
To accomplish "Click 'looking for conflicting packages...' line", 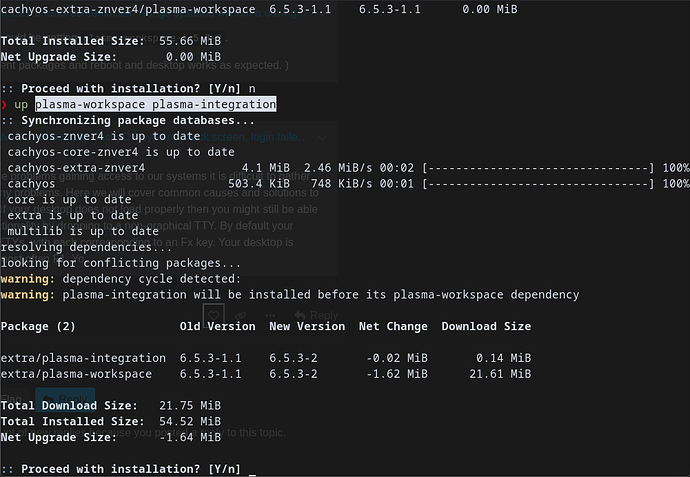I will [x=121, y=263].
